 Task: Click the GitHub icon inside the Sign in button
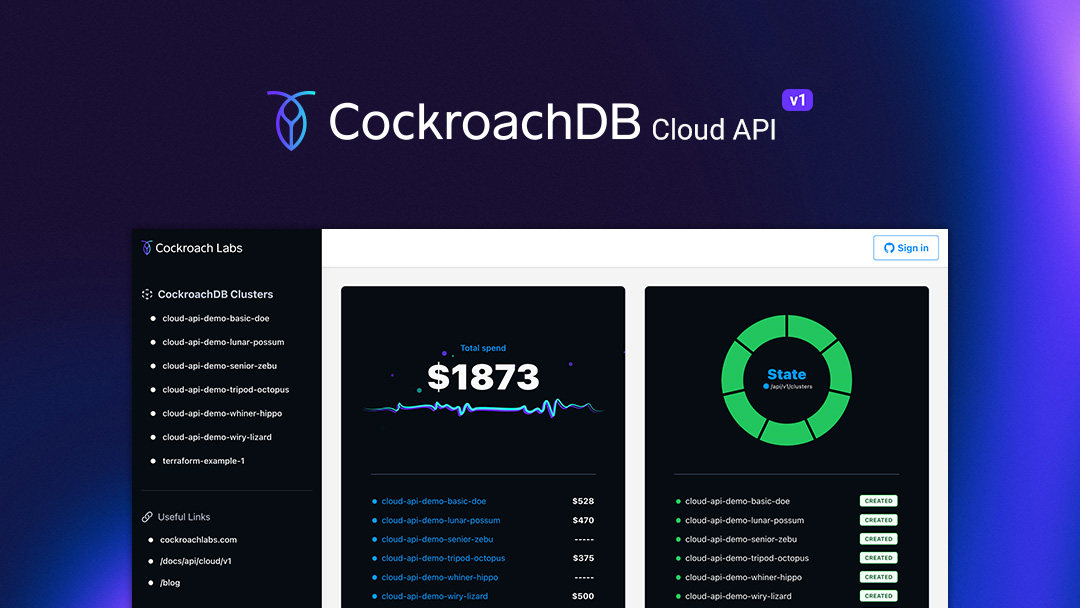click(888, 247)
